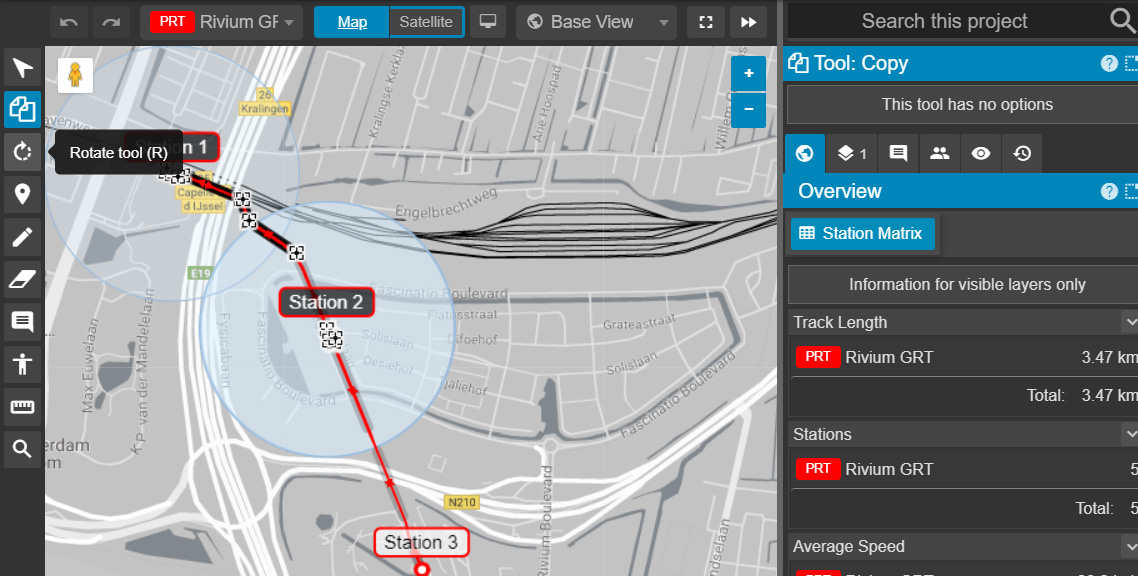Click the project search magnifier icon
1138x576 pixels.
click(1122, 21)
